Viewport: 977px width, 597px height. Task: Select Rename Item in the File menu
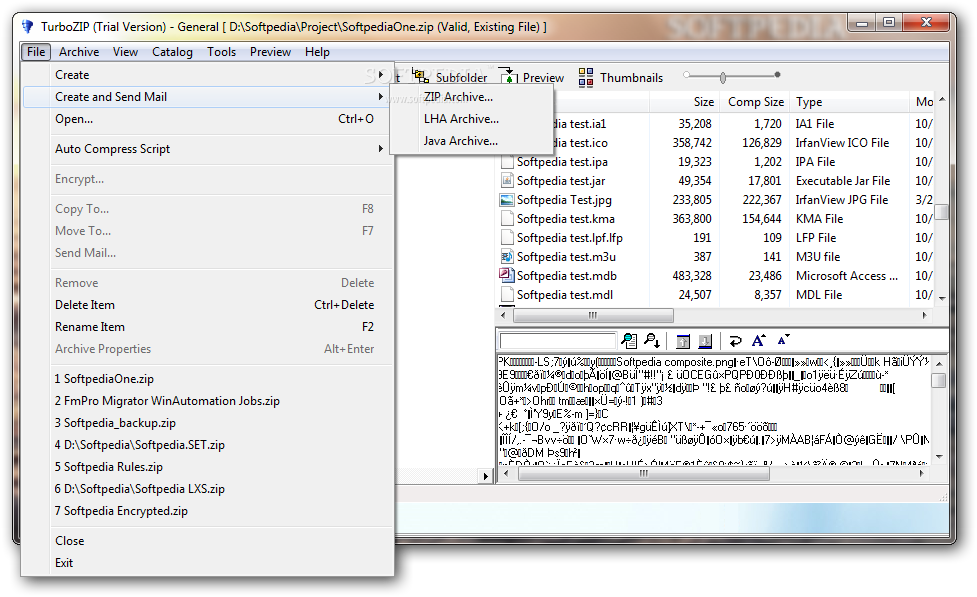207,327
